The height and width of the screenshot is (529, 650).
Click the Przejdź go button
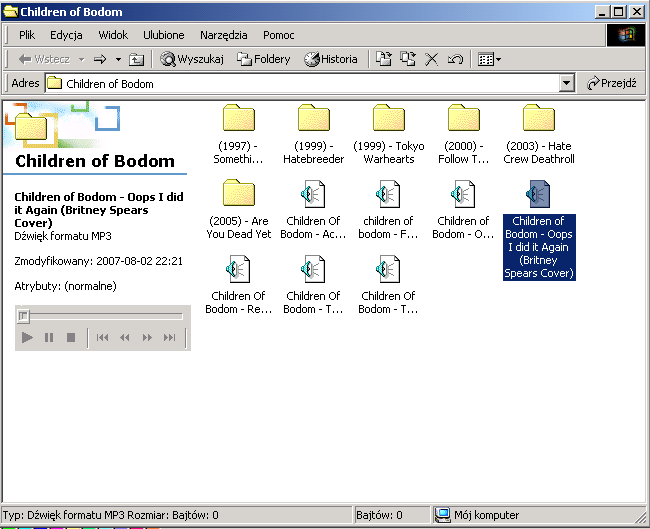pos(612,84)
